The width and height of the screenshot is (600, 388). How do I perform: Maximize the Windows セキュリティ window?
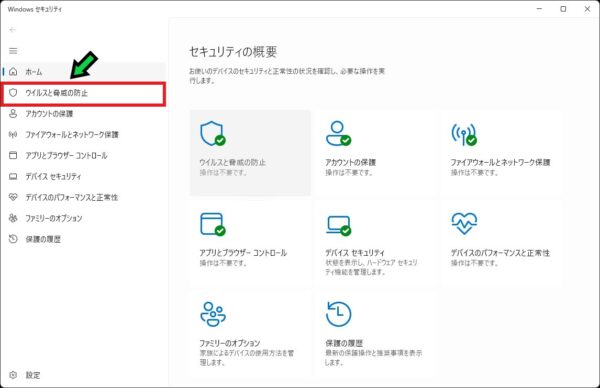(563, 9)
